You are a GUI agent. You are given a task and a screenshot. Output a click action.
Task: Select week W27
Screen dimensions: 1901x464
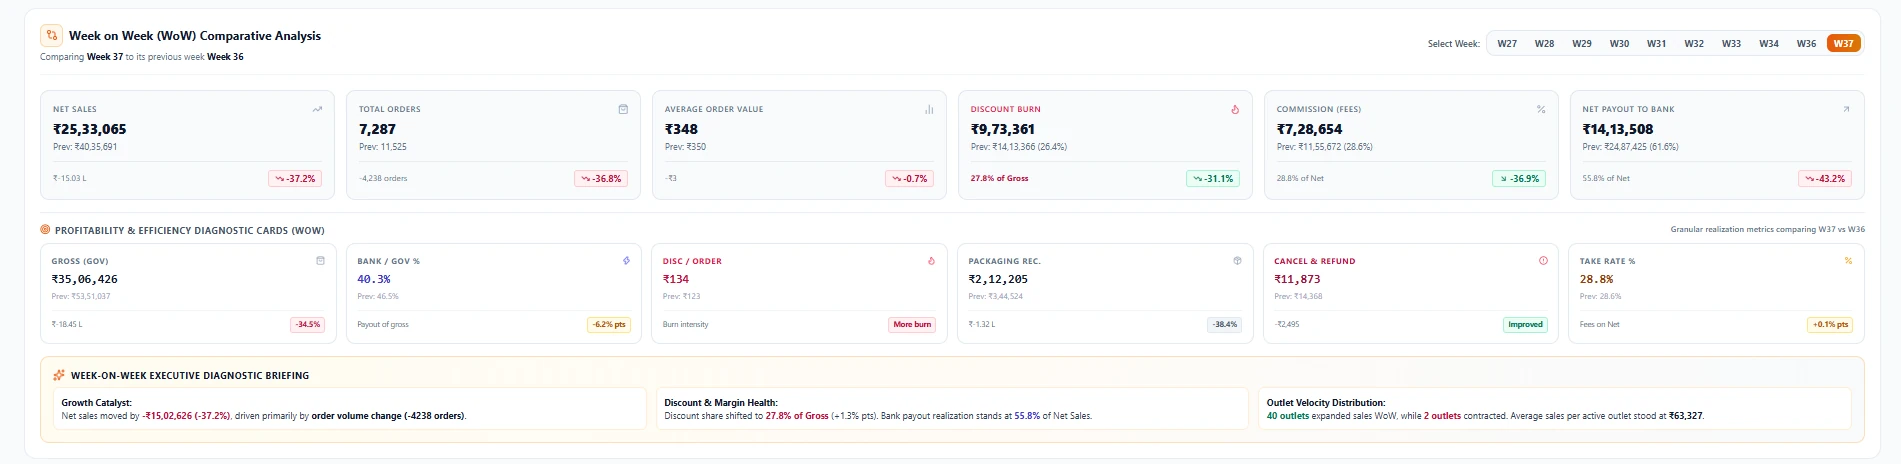click(1507, 43)
